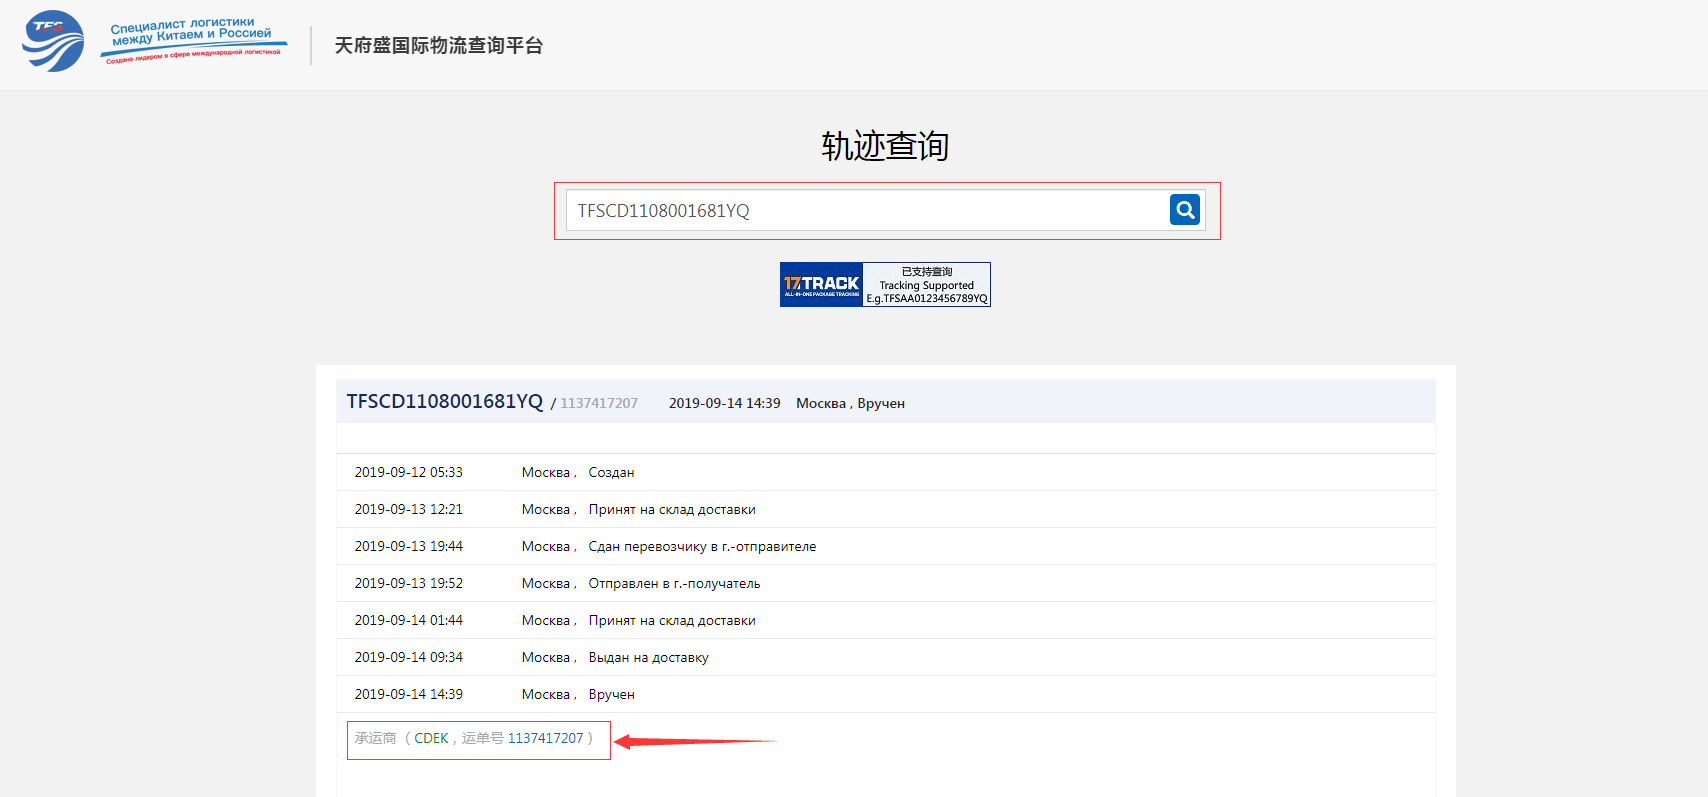
Task: Select the Отправлен в г.-получатель entry
Action: 673,584
